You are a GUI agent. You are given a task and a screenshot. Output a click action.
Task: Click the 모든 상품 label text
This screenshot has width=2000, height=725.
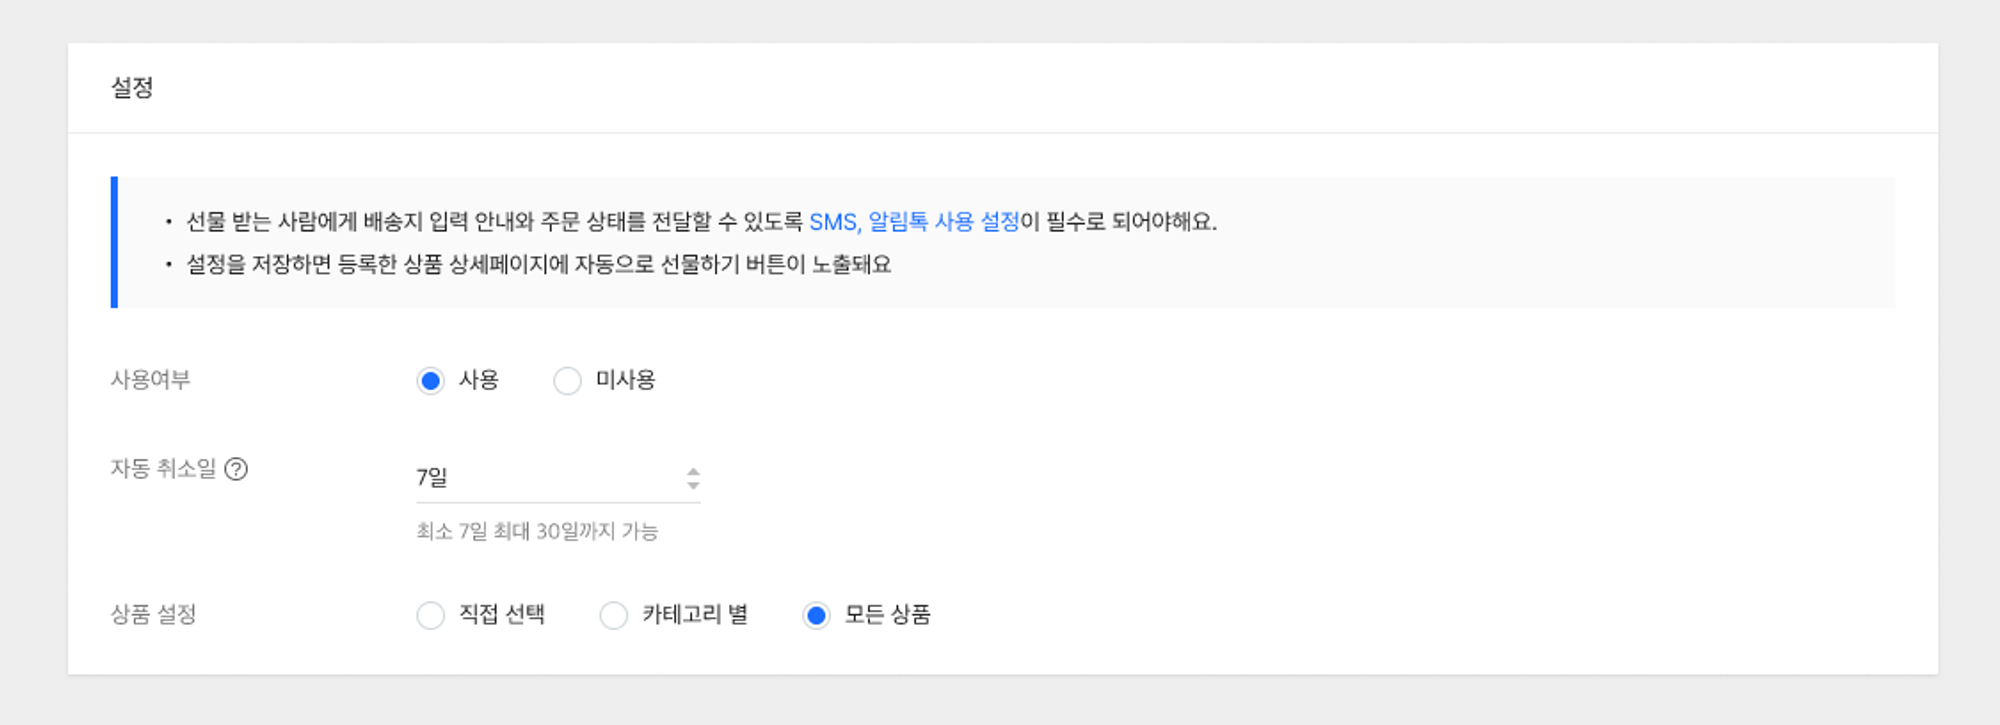click(x=887, y=615)
